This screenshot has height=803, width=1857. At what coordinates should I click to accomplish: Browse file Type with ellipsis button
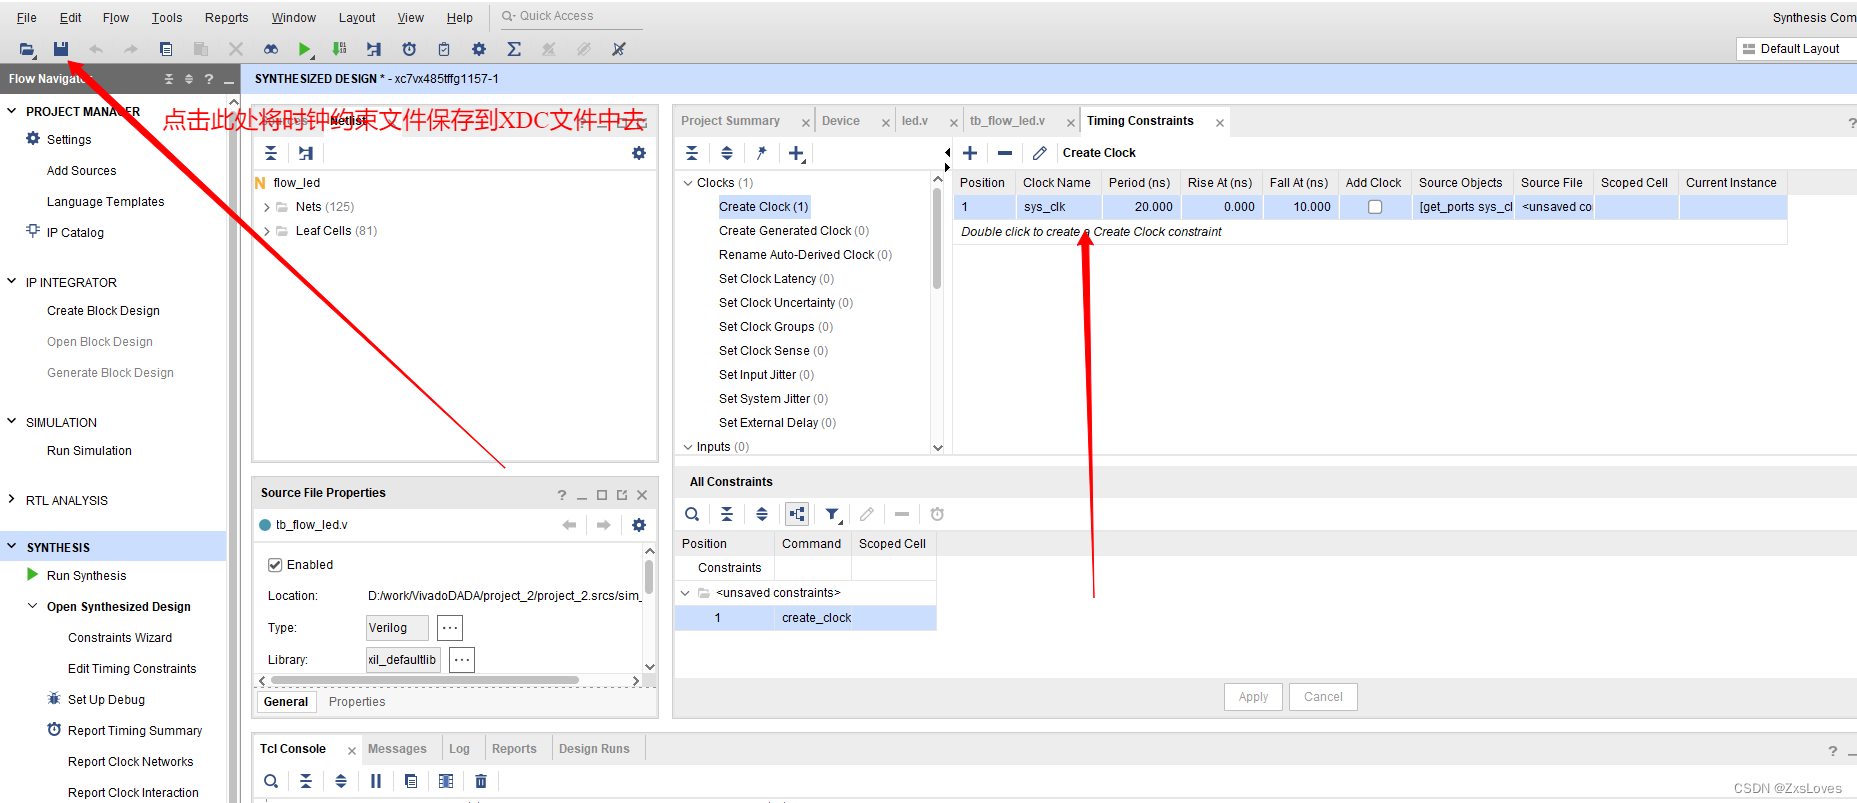450,628
